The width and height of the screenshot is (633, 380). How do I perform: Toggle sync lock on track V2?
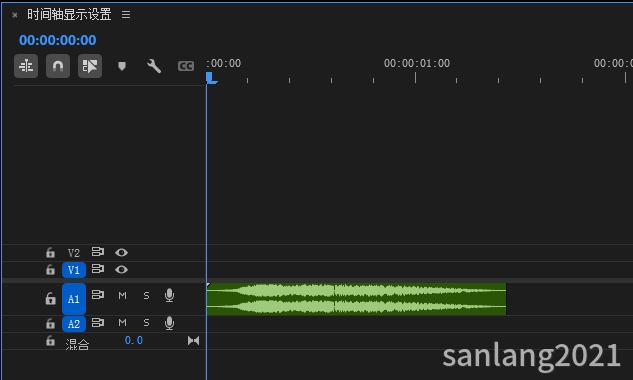click(x=98, y=252)
